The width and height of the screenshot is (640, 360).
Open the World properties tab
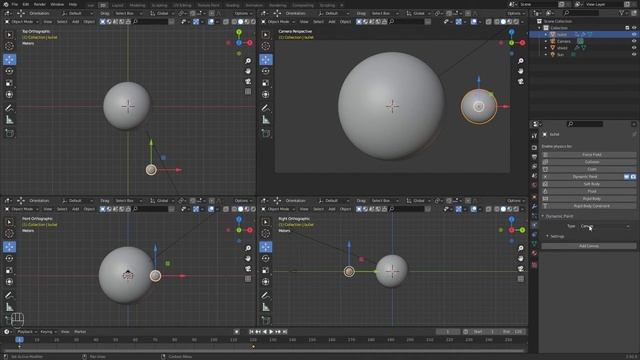(x=534, y=185)
